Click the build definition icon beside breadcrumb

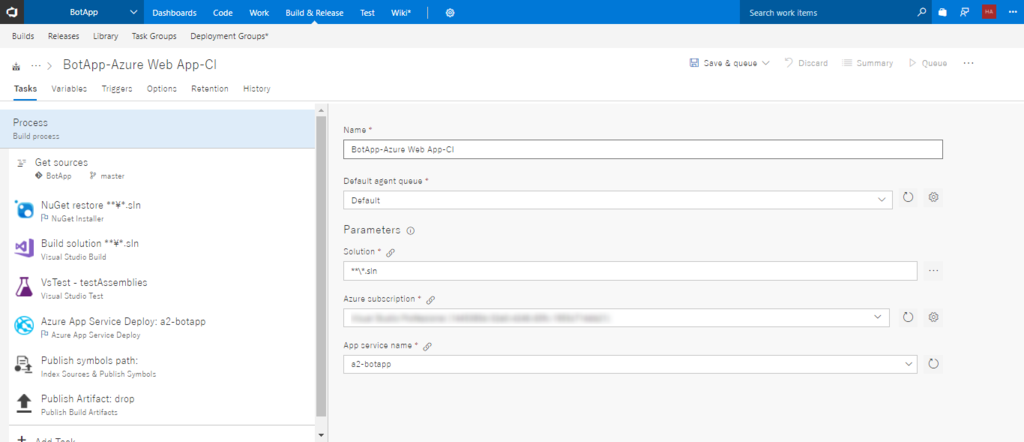[x=16, y=66]
